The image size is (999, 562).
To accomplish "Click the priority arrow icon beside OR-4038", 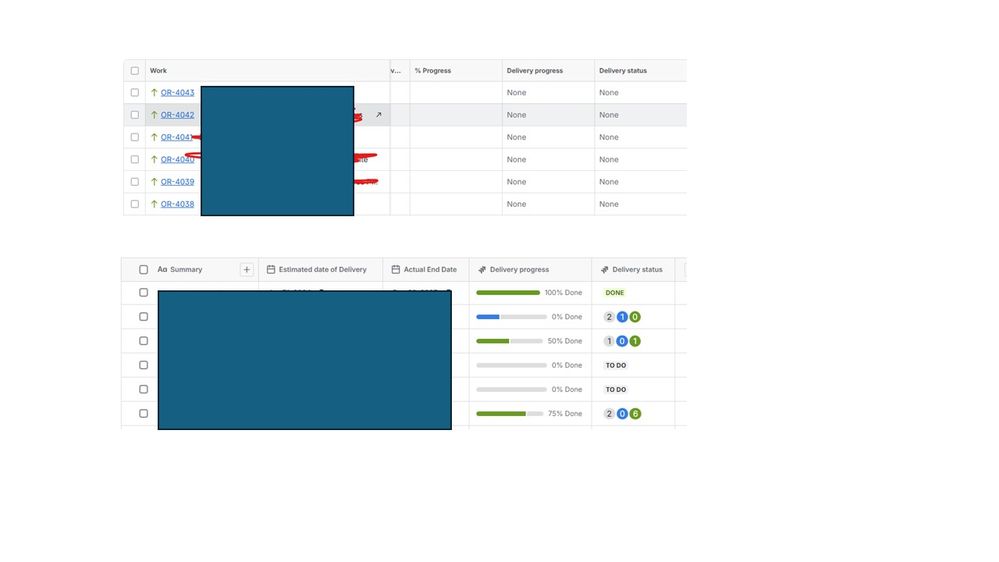I will (x=154, y=204).
